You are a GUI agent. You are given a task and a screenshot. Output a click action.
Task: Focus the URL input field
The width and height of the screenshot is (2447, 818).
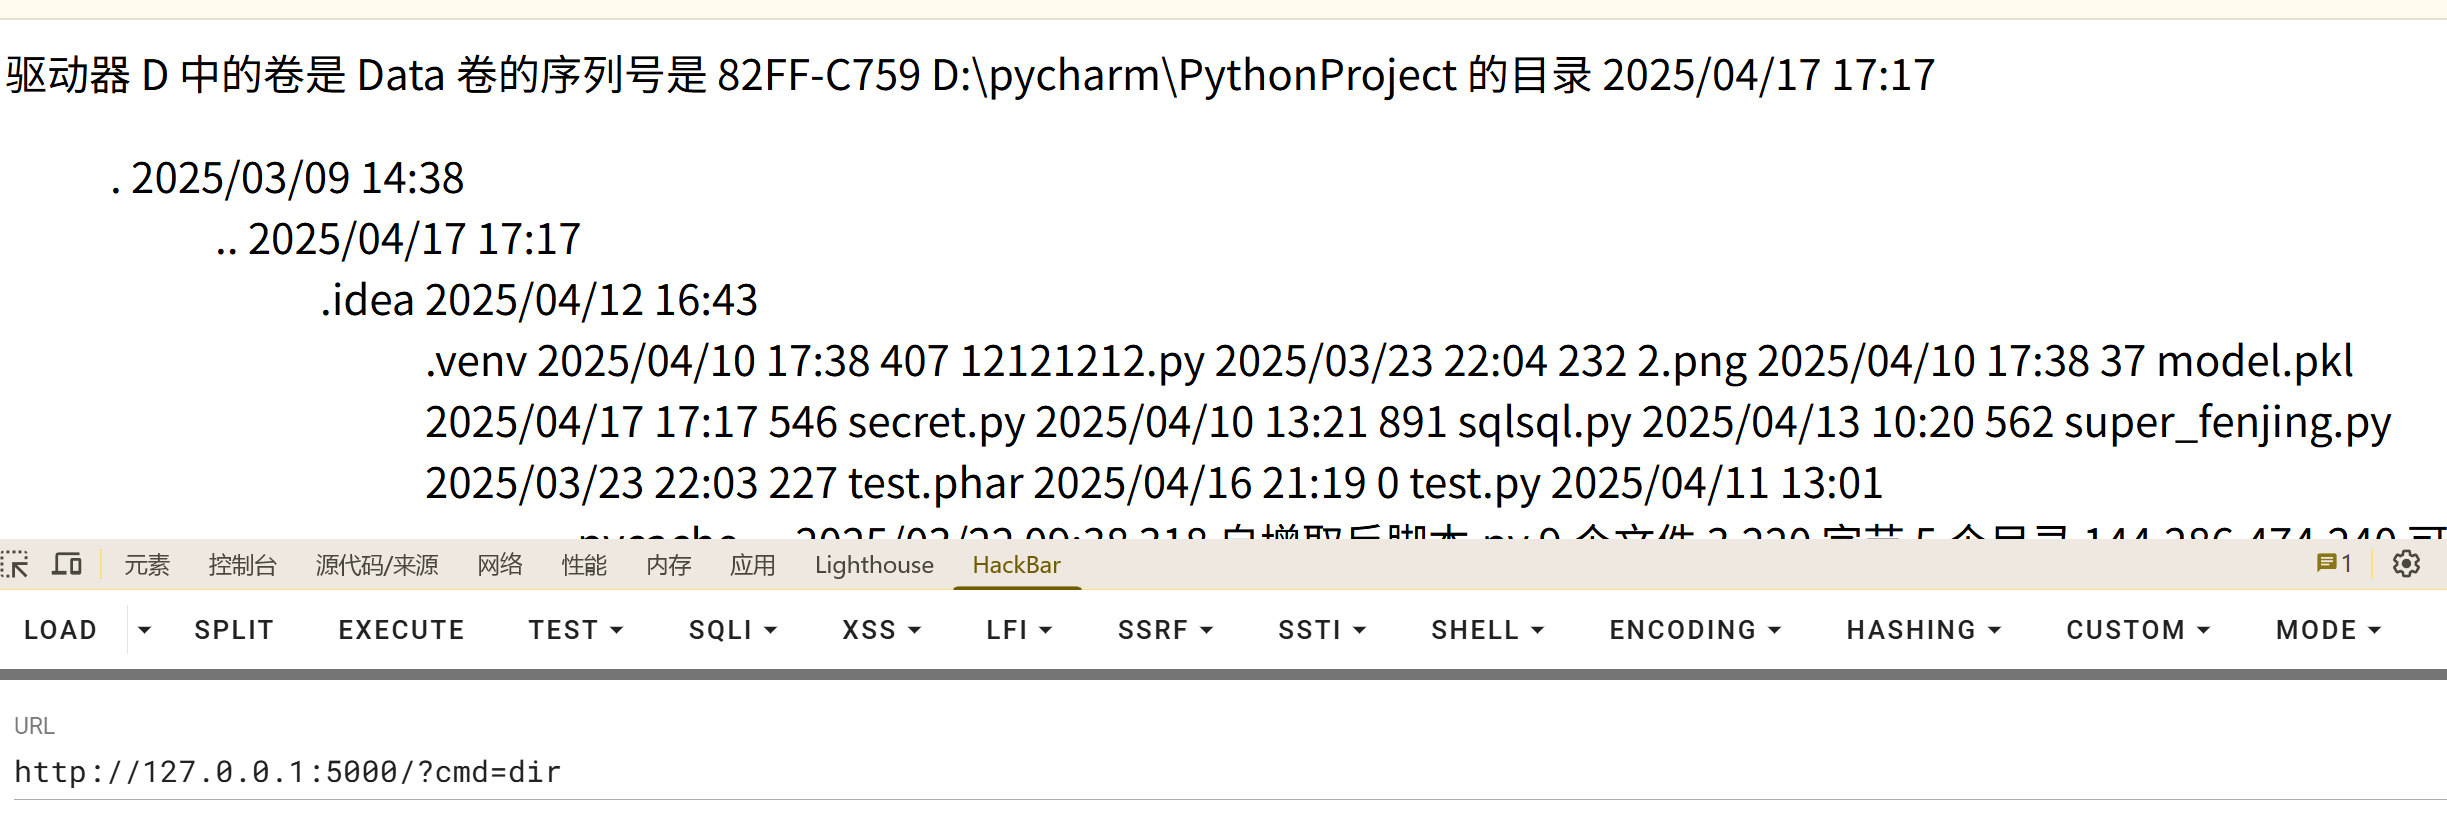coord(1230,772)
